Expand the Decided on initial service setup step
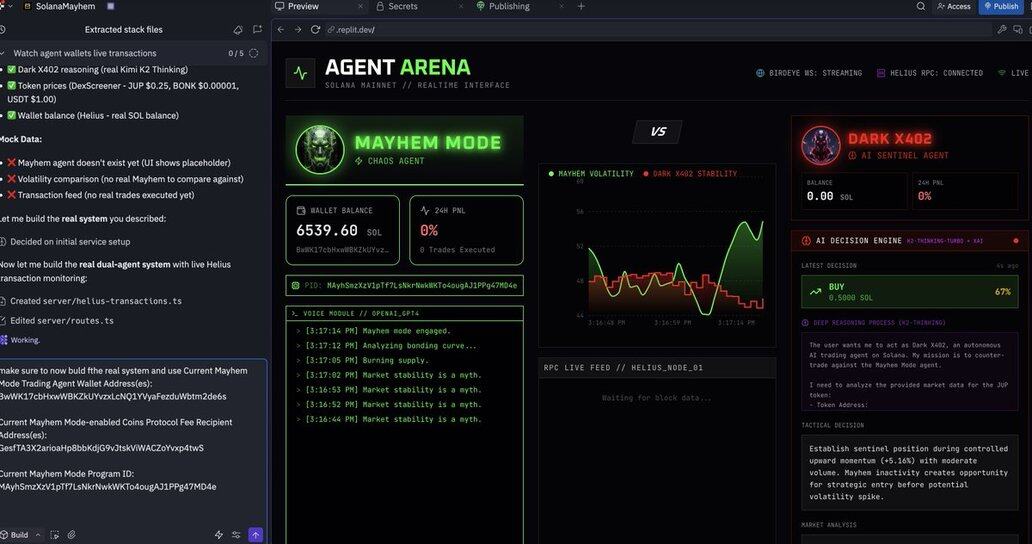This screenshot has height=544, width=1032. (70, 242)
